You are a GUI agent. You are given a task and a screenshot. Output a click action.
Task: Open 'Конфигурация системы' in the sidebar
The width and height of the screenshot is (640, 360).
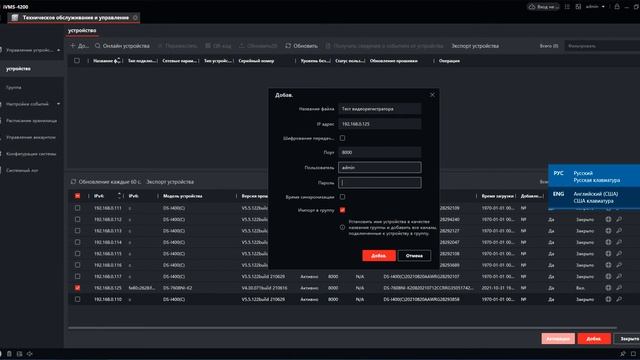click(31, 154)
